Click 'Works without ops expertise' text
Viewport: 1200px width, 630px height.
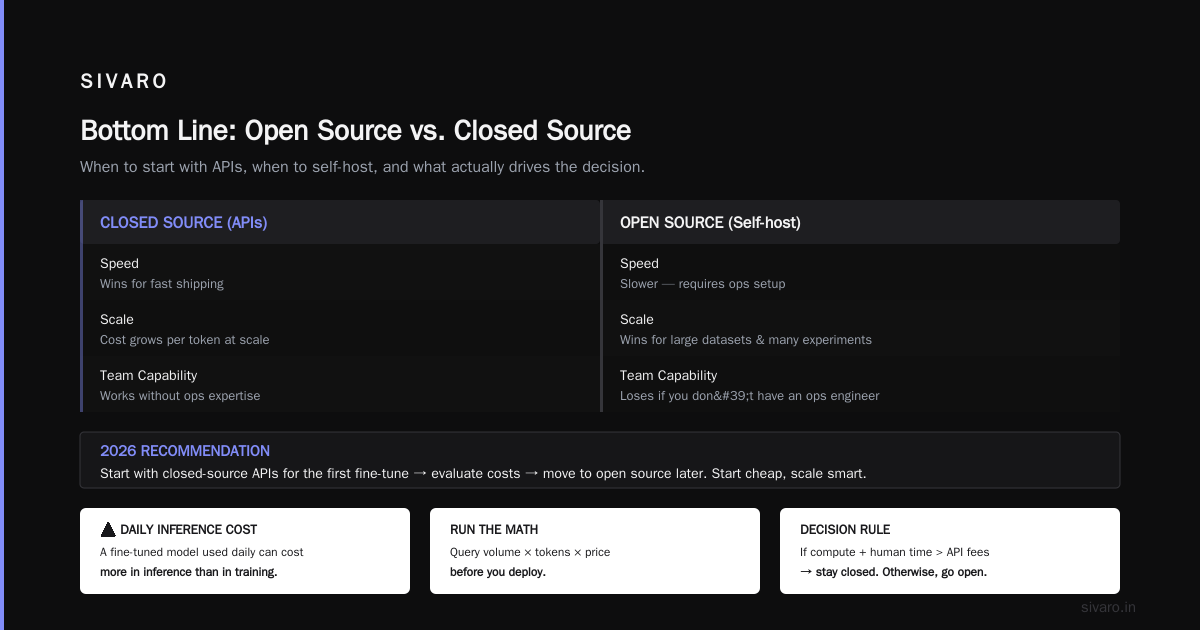[x=180, y=396]
